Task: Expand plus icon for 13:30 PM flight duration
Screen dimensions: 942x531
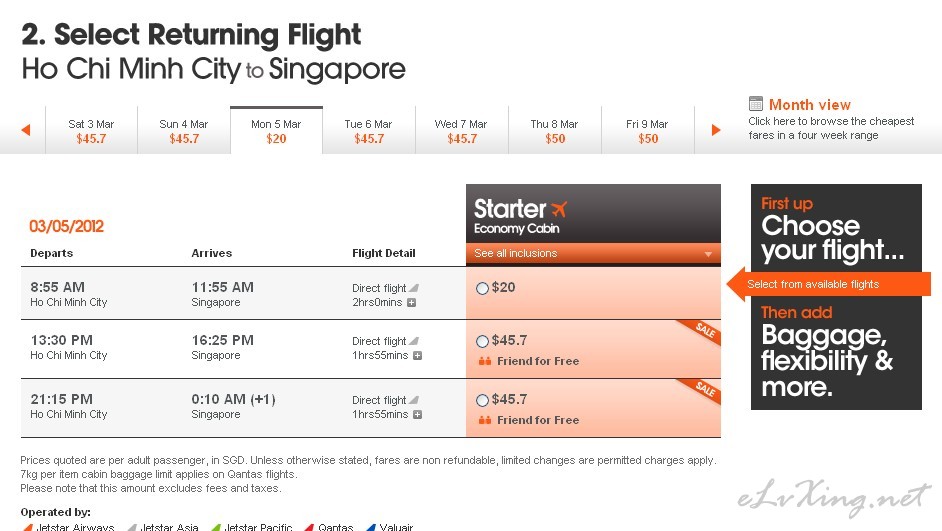Action: [418, 356]
